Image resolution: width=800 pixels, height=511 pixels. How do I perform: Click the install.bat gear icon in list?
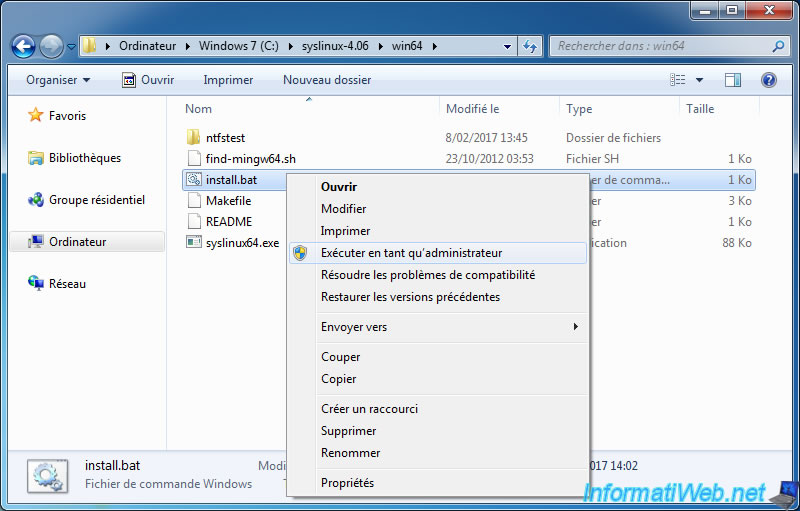coord(194,180)
